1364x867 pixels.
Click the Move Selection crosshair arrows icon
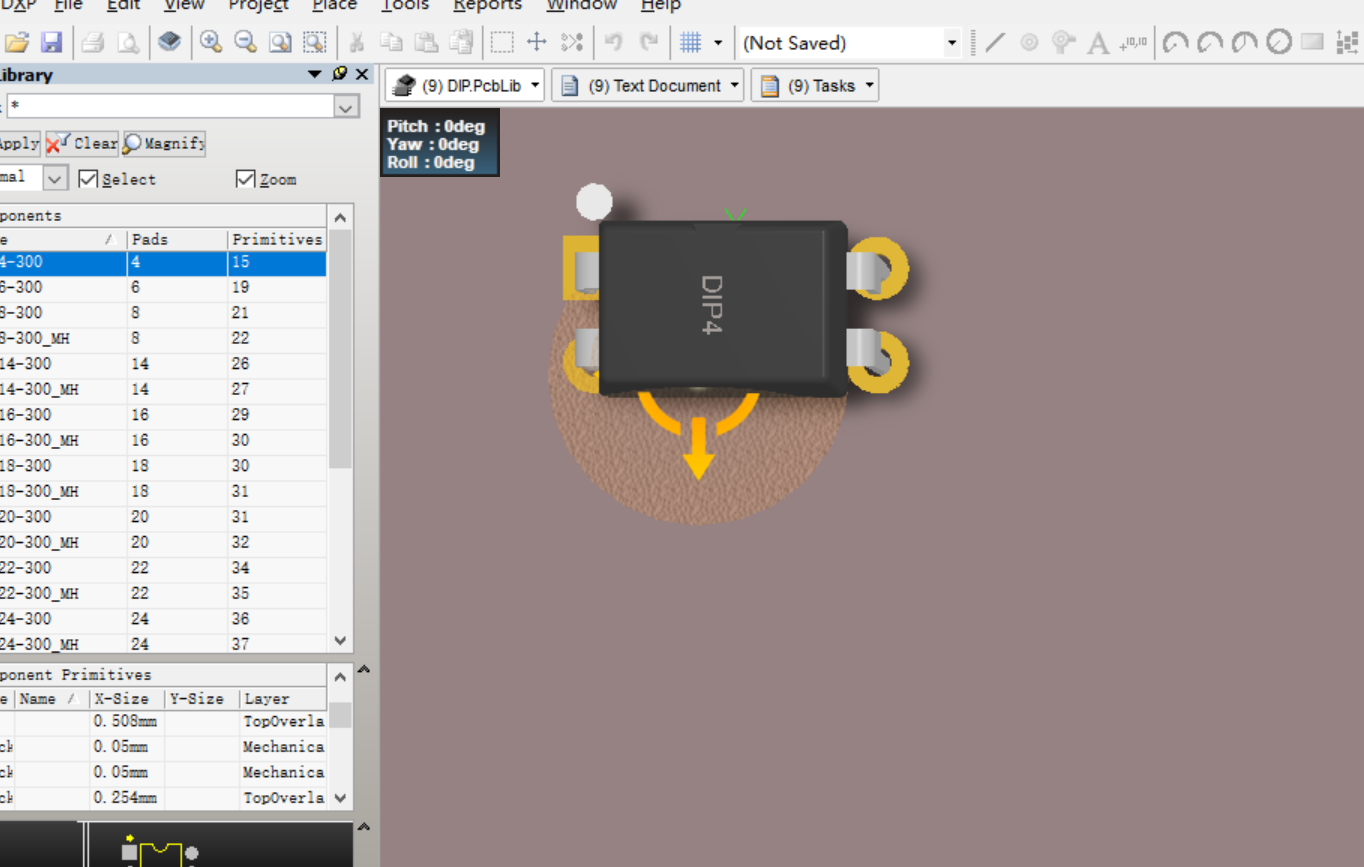(x=537, y=42)
